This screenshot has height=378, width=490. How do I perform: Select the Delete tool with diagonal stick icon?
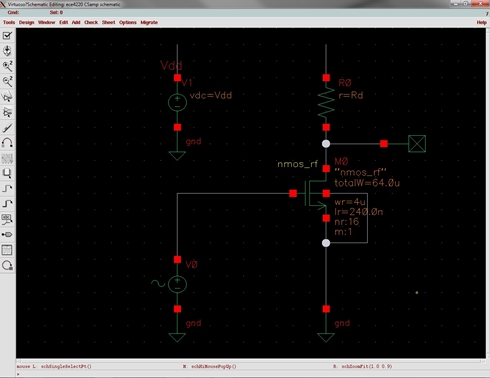point(7,128)
